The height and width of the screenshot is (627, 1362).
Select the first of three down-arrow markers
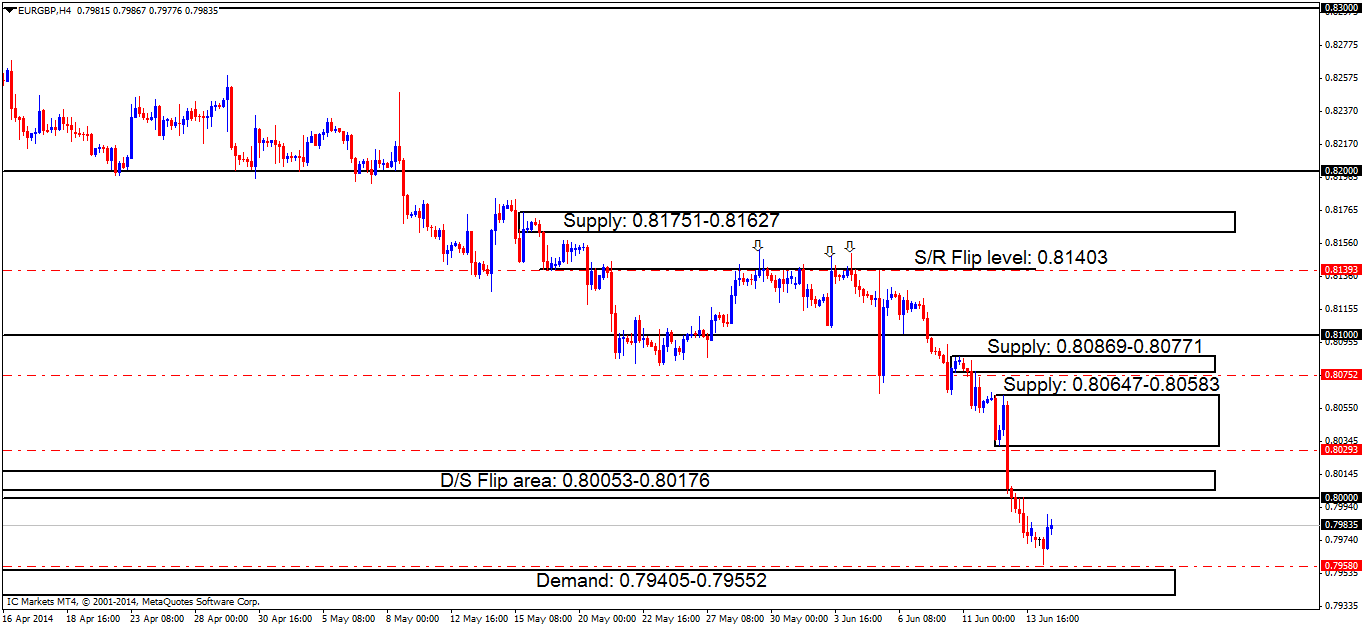tap(758, 246)
